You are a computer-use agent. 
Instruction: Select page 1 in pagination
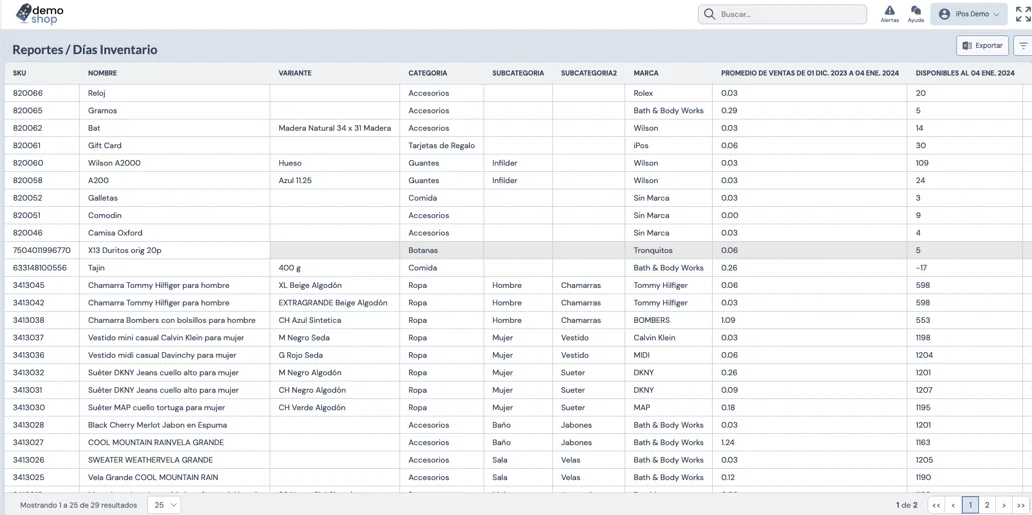(970, 505)
